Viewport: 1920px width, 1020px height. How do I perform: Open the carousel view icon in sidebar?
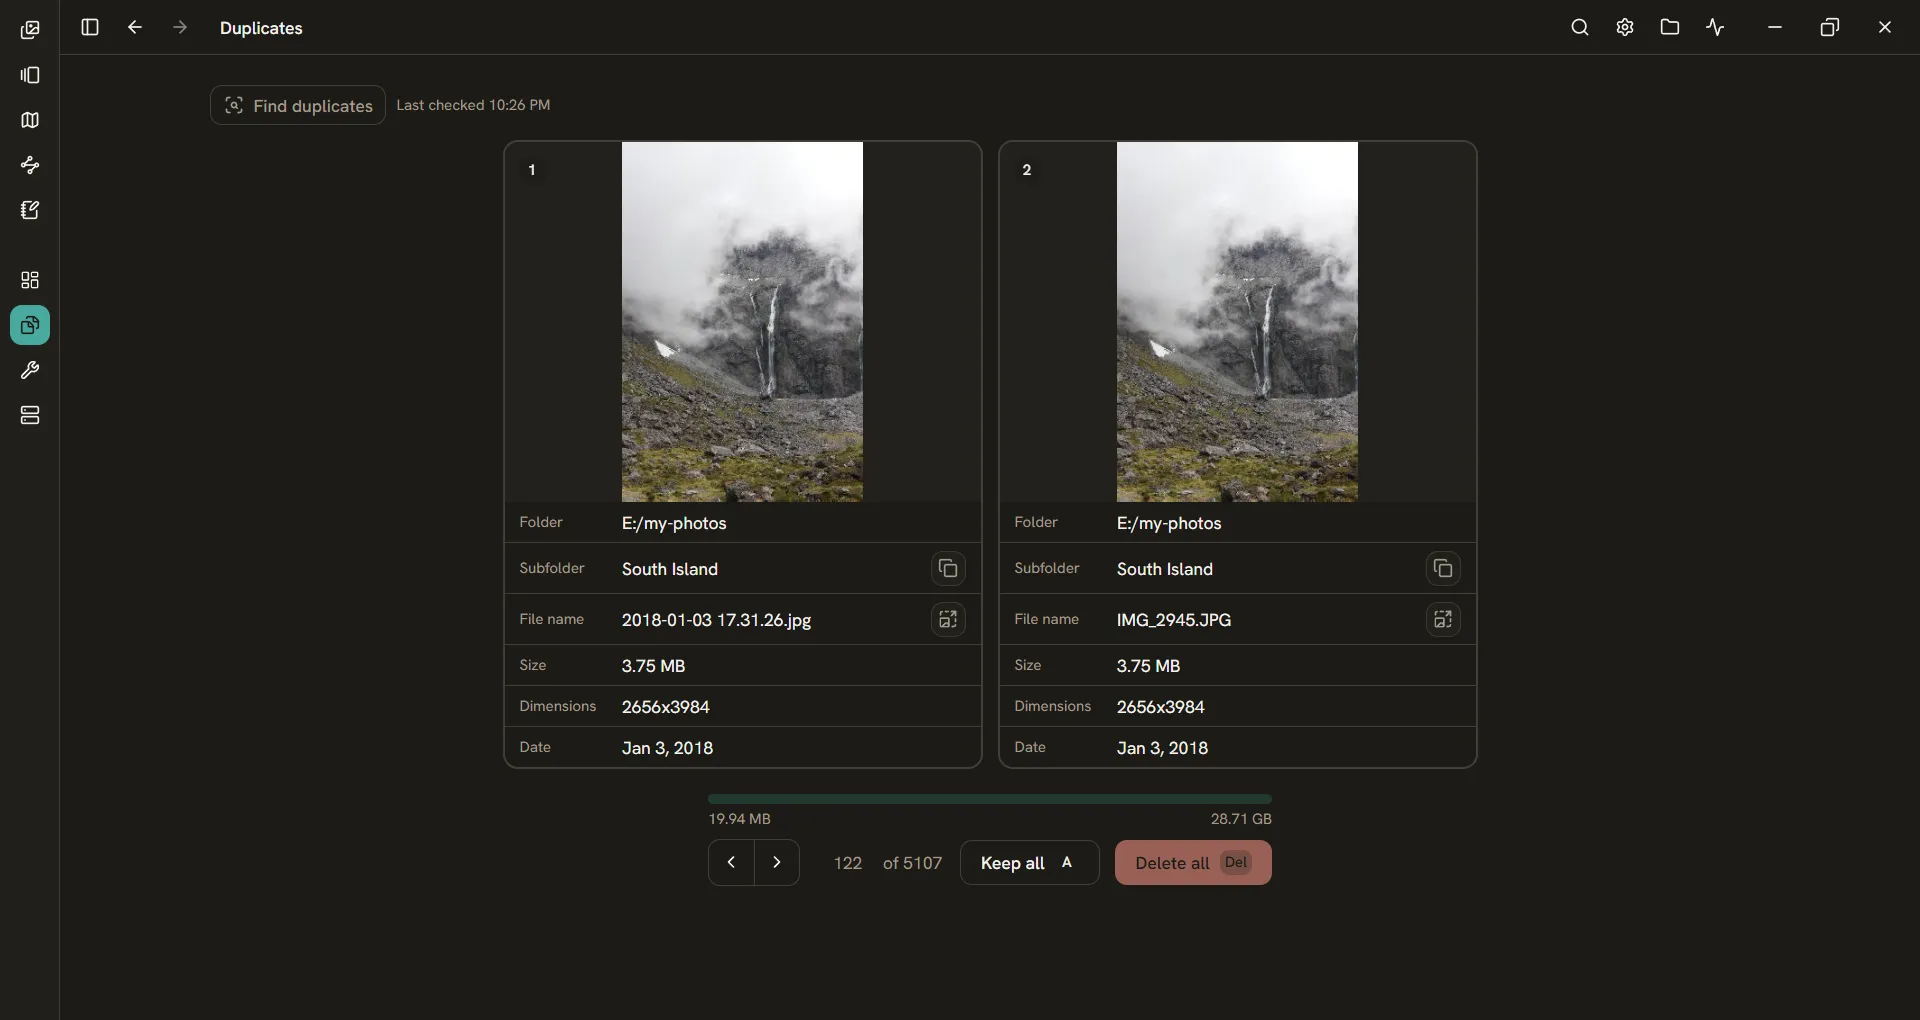click(x=30, y=75)
